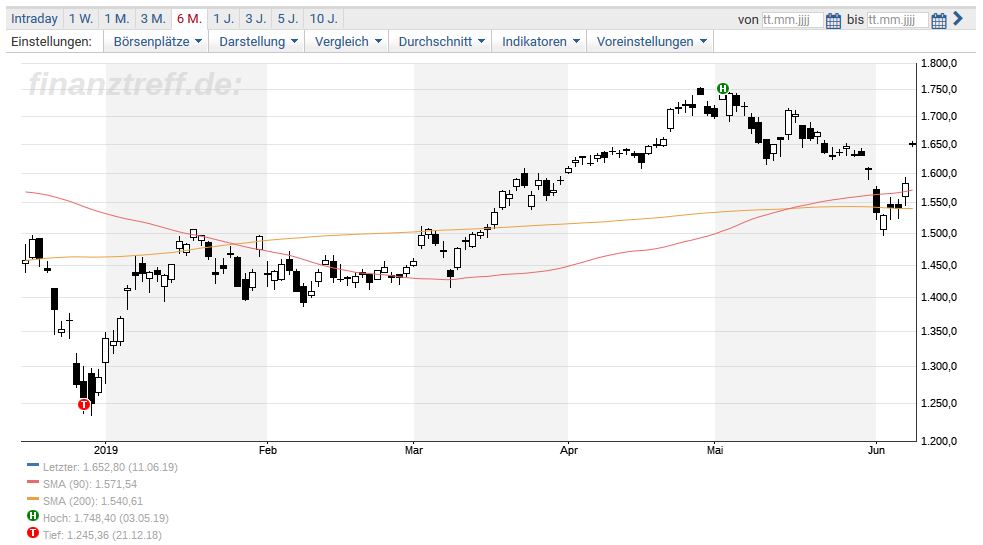The width and height of the screenshot is (983, 545).
Task: Click the red T icon in the legend
Action: [33, 533]
